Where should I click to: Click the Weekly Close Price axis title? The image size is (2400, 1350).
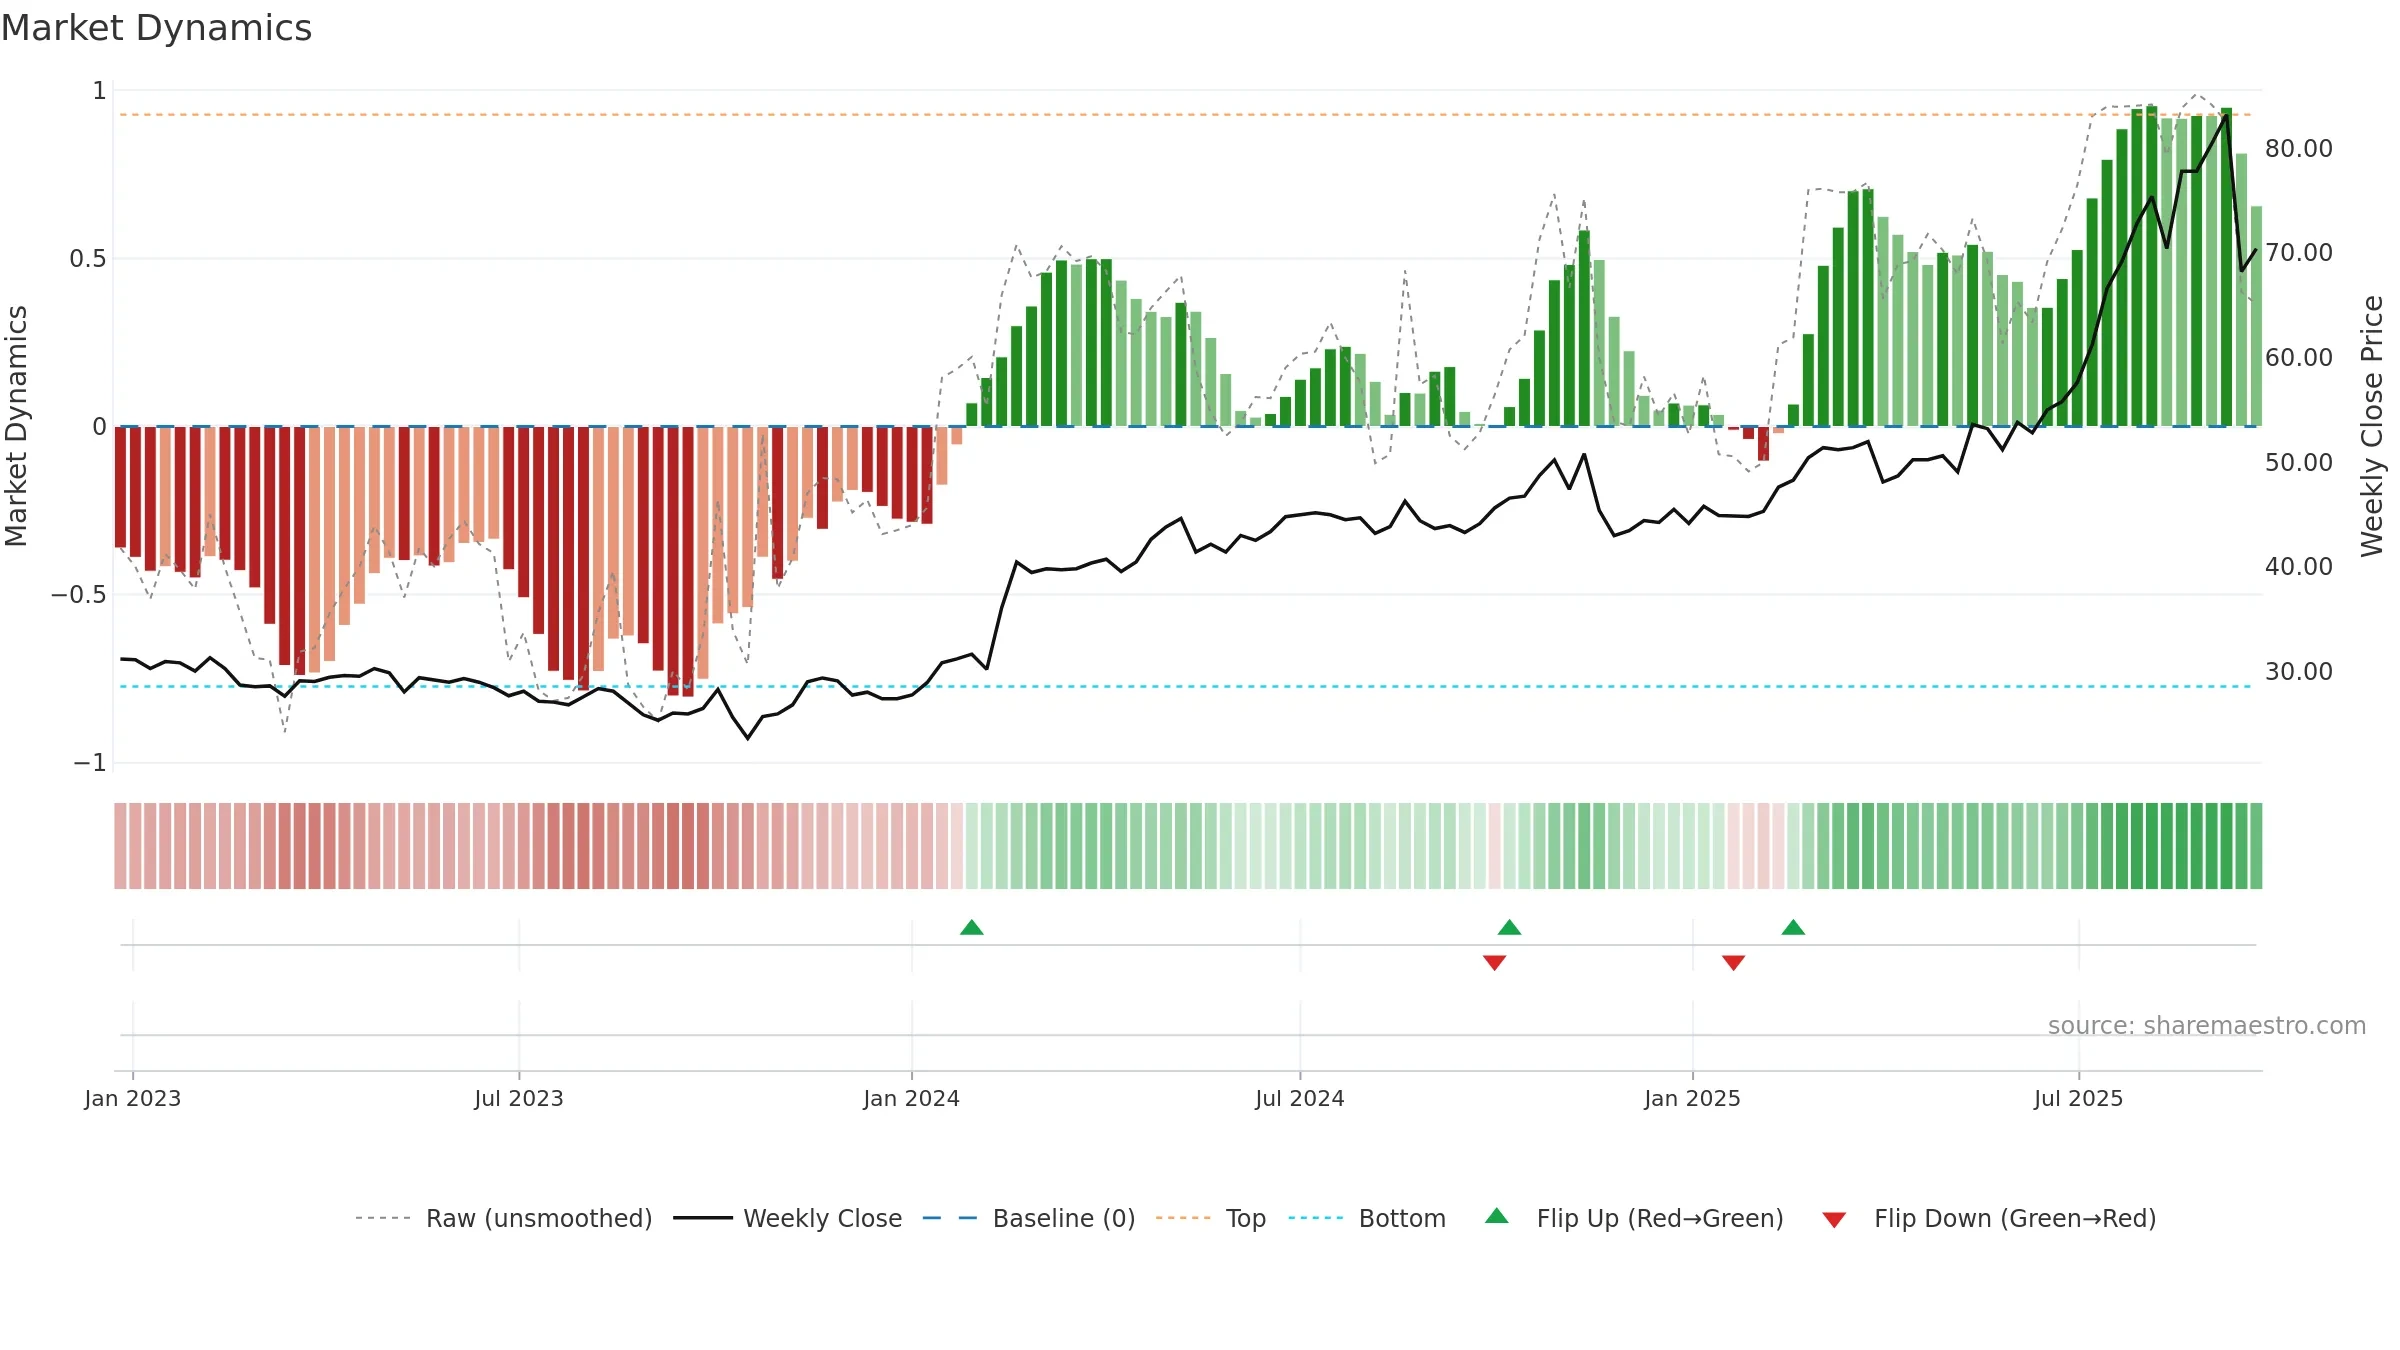2372,426
